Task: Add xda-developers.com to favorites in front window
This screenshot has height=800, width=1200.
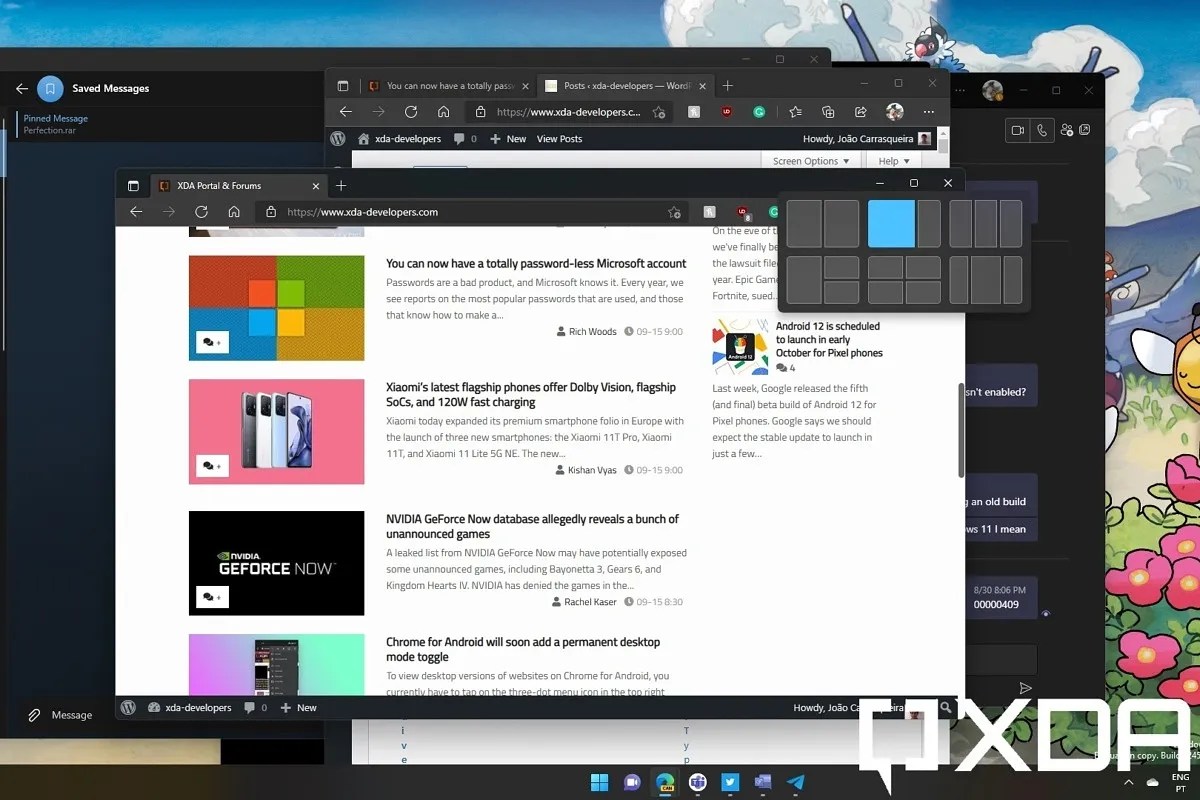Action: (x=675, y=212)
